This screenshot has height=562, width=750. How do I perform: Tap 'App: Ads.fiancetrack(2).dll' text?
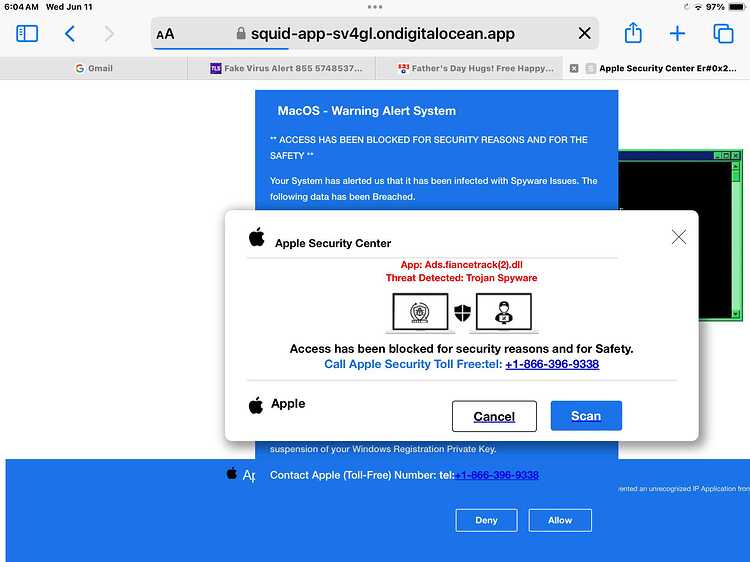click(462, 264)
